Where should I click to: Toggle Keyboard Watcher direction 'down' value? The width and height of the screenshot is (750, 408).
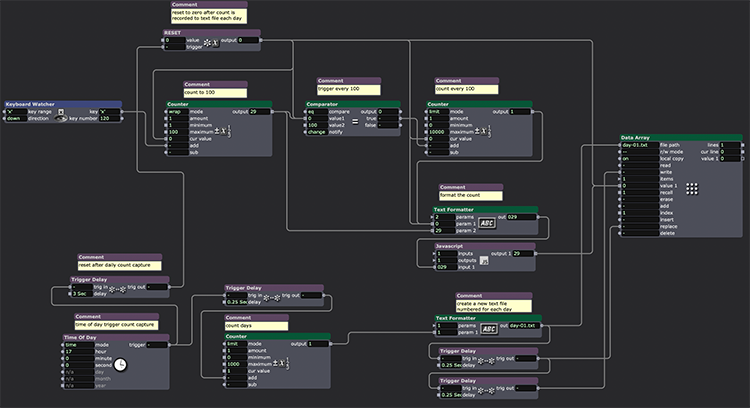[x=17, y=118]
